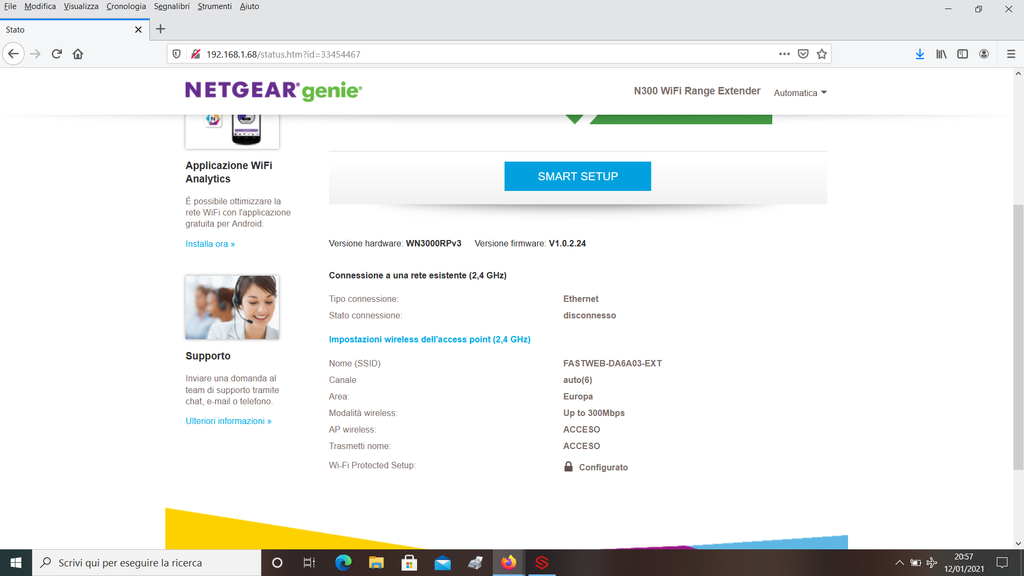Click the FASTWEB-DA6A03-EXT SSID value
1024x576 pixels.
[613, 364]
